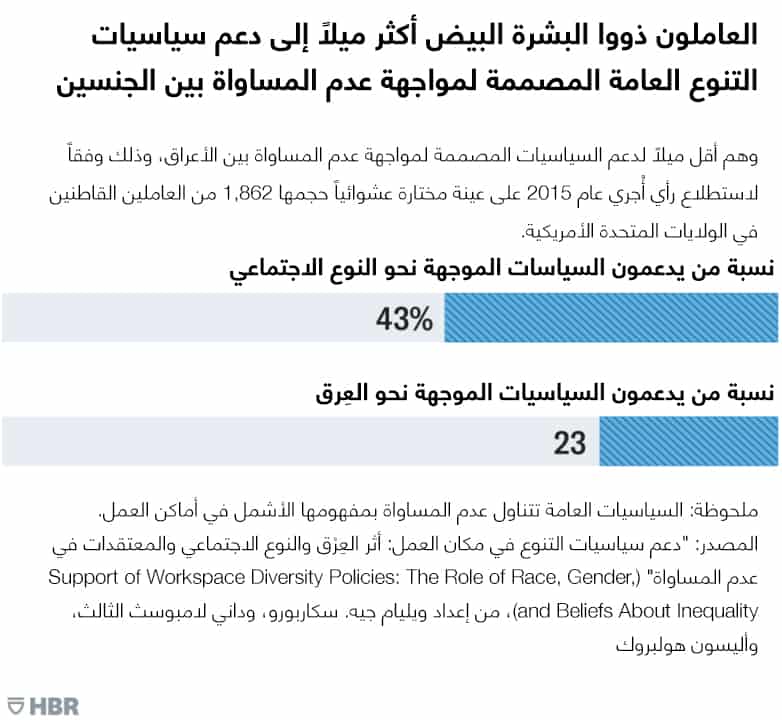
Task: Click the blue hatched 43% bar segment
Action: pos(610,318)
